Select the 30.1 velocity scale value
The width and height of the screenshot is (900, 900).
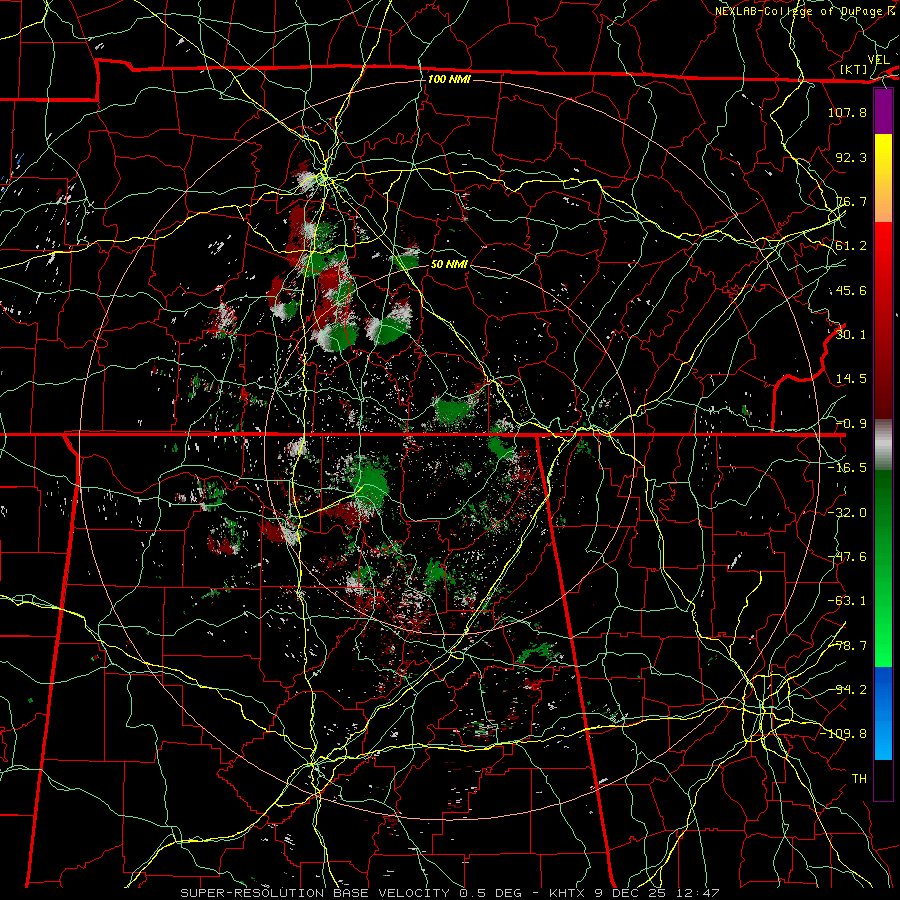pyautogui.click(x=851, y=334)
